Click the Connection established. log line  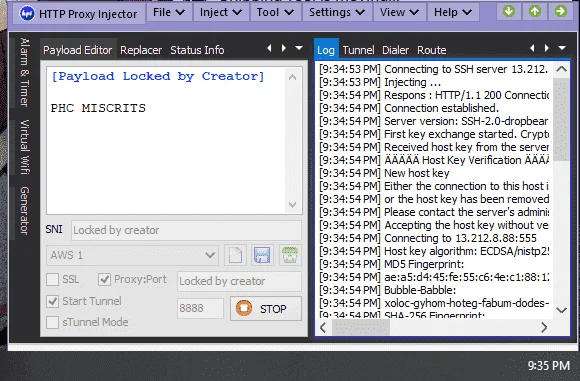[409, 108]
